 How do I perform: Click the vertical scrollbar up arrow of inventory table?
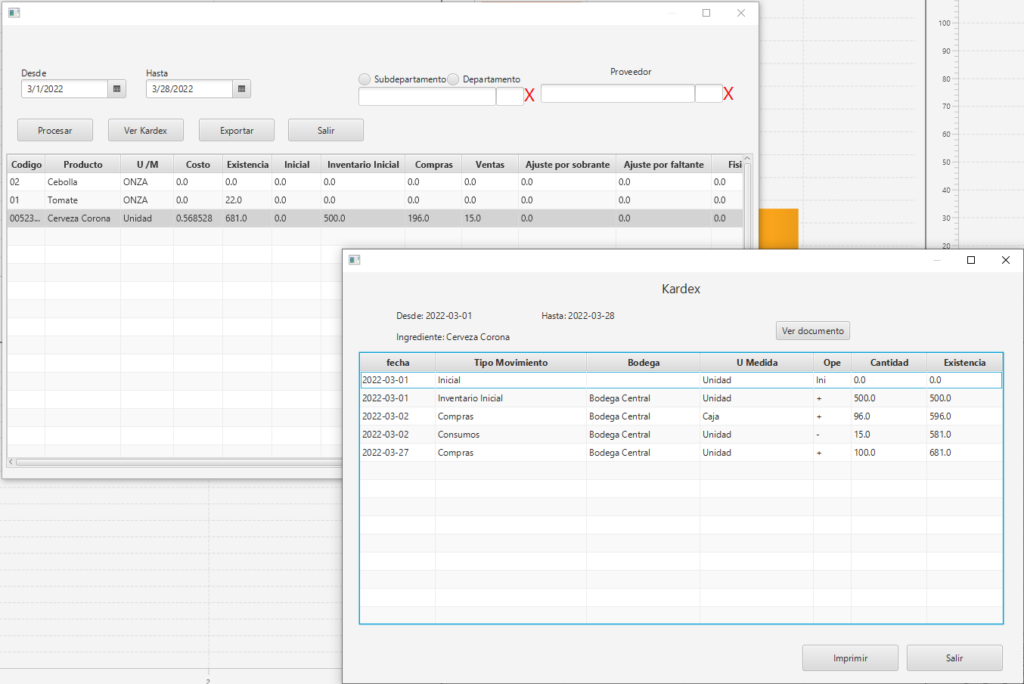[747, 159]
